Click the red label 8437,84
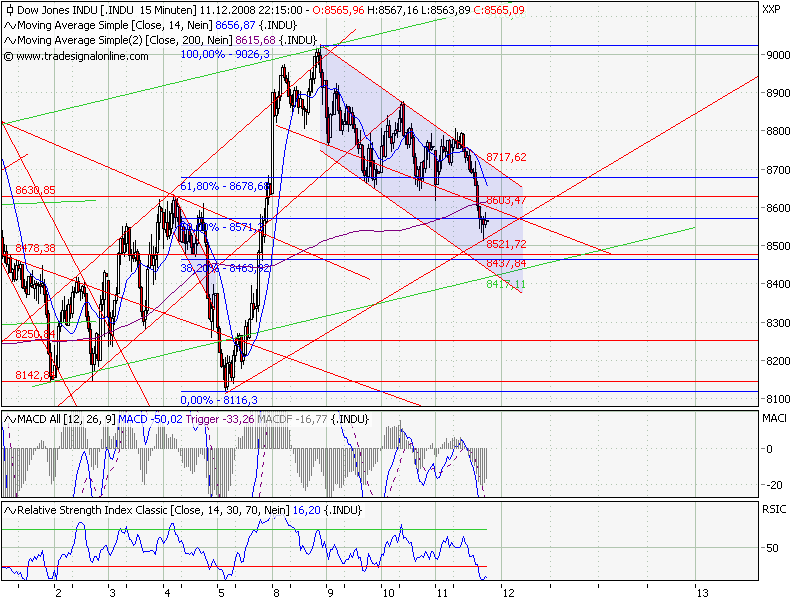Viewport: 800px width, 600px height. [506, 263]
